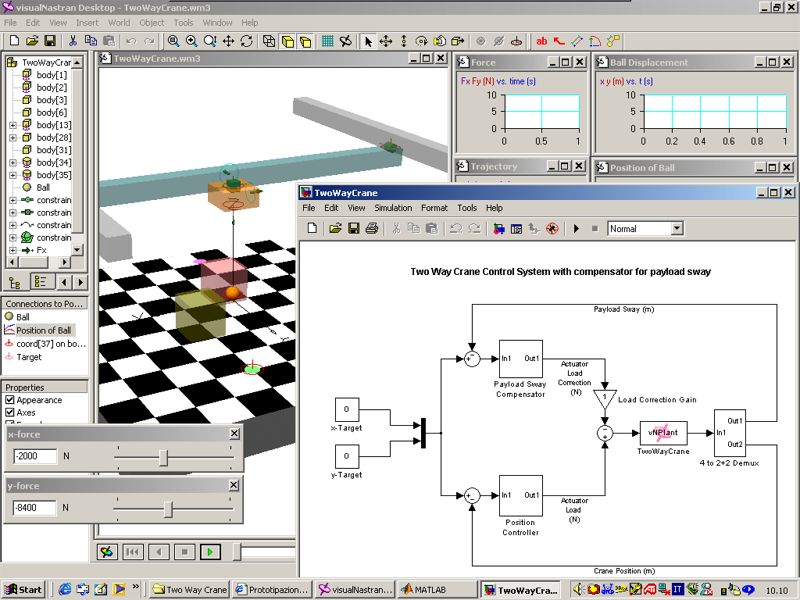Viewport: 800px width, 600px height.
Task: Choose the black arrow Select tool
Action: point(368,41)
